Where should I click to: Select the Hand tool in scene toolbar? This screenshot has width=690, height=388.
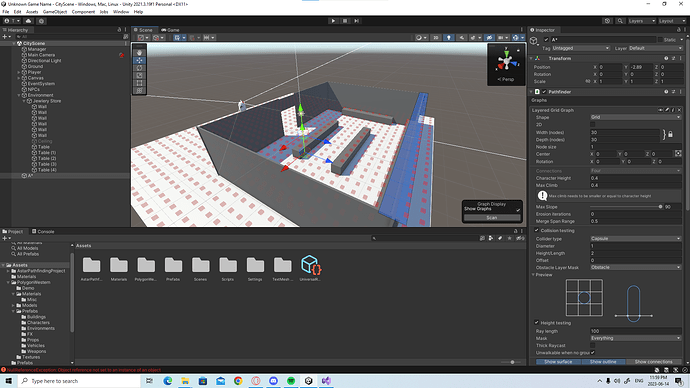tap(139, 52)
